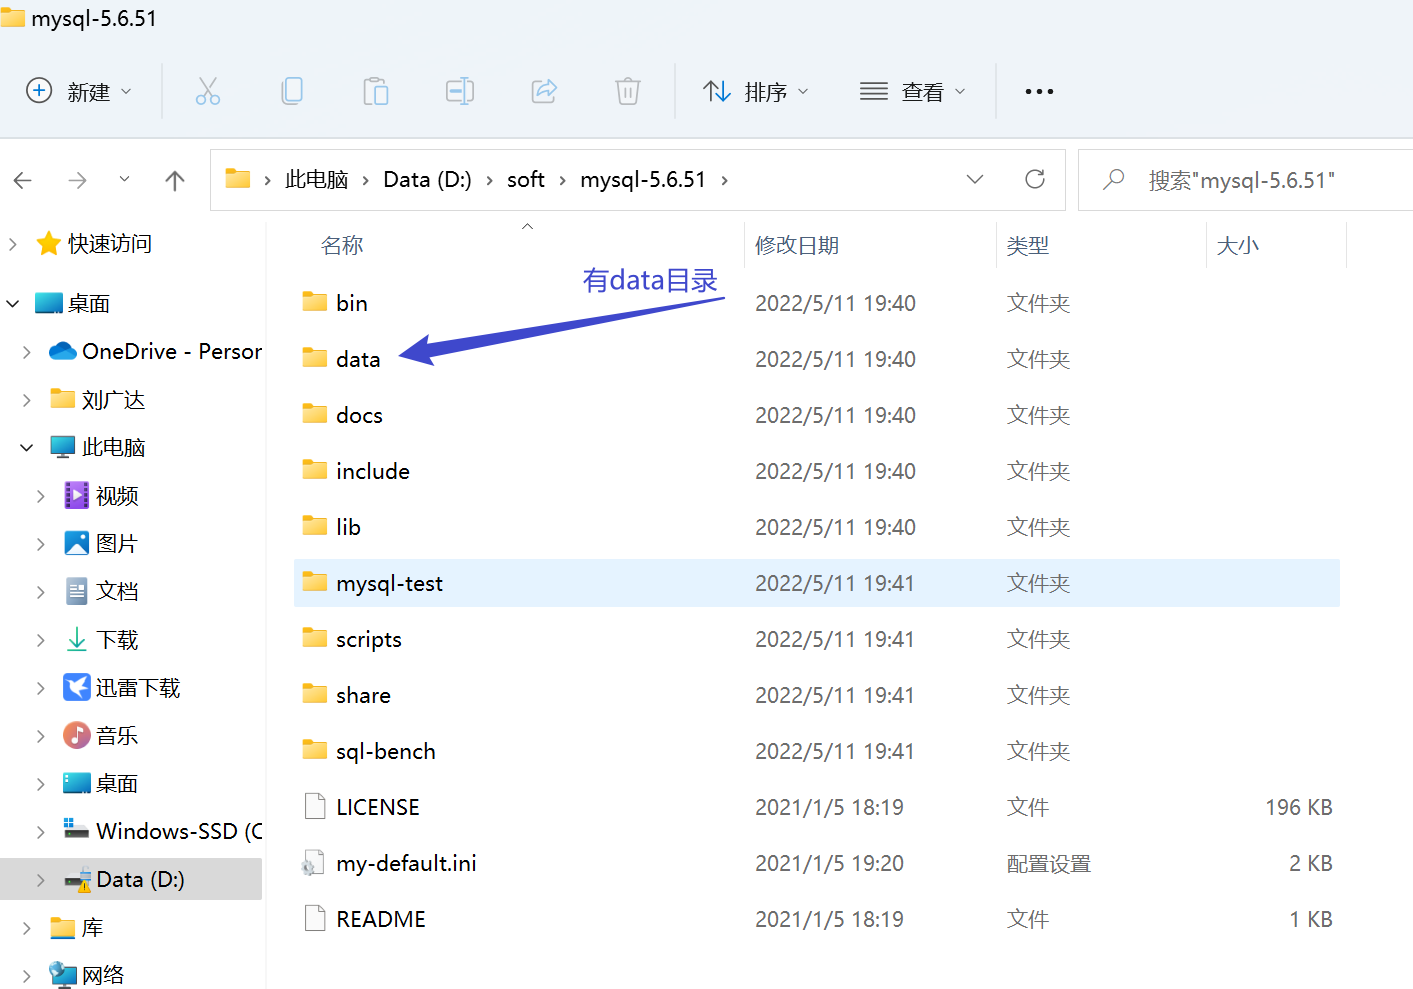Image resolution: width=1413 pixels, height=989 pixels.
Task: Expand 快速访问 in the sidebar
Action: pyautogui.click(x=13, y=244)
